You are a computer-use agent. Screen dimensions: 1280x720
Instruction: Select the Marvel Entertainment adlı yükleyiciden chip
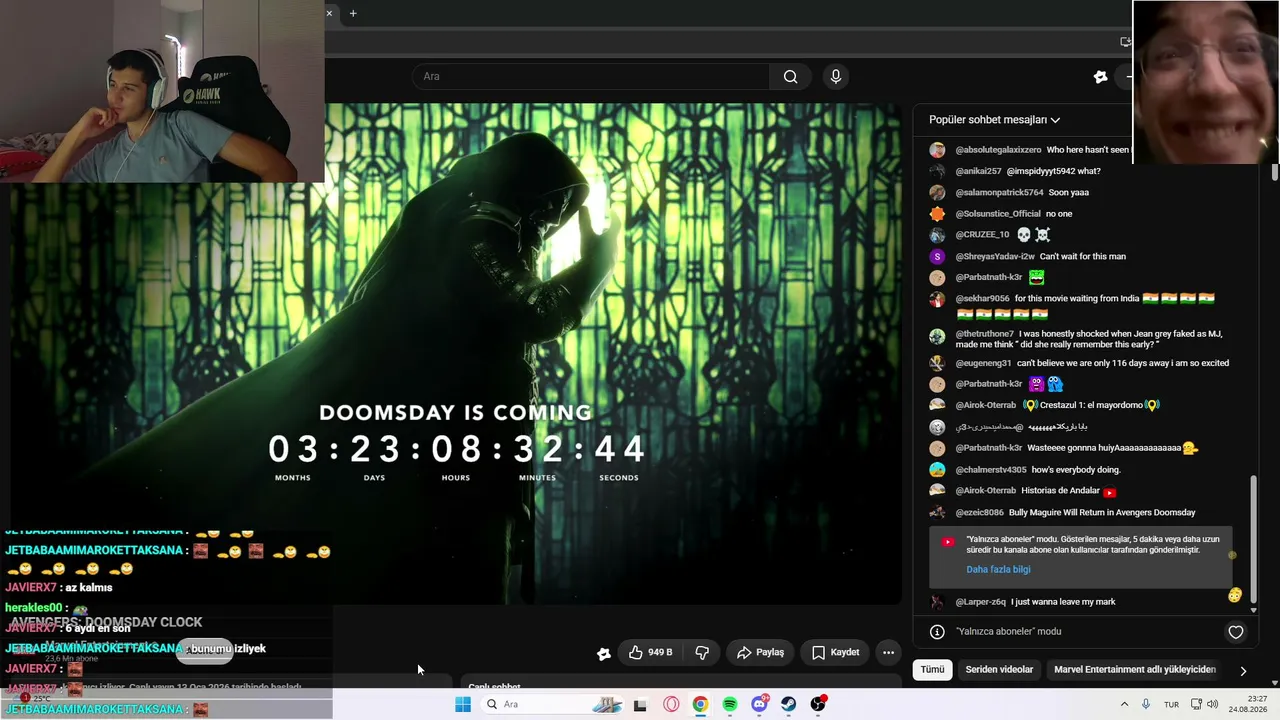pos(1135,670)
